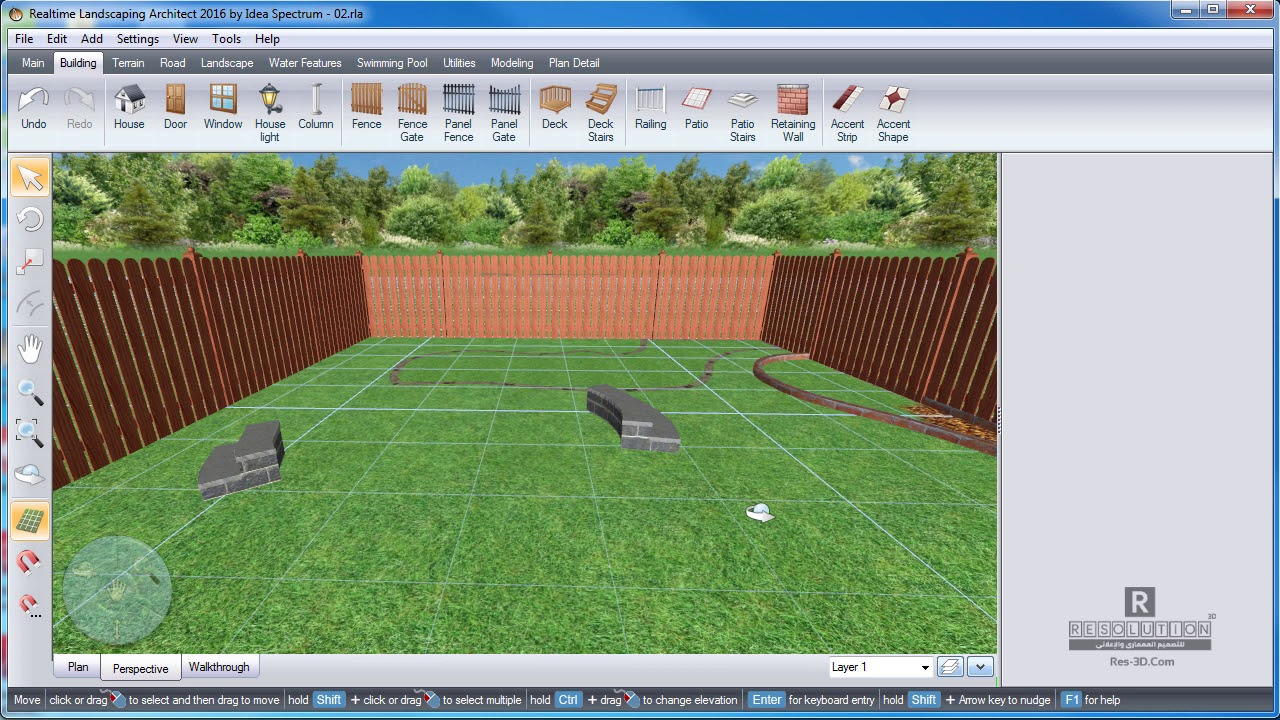Select the Perspective view tab

(141, 668)
